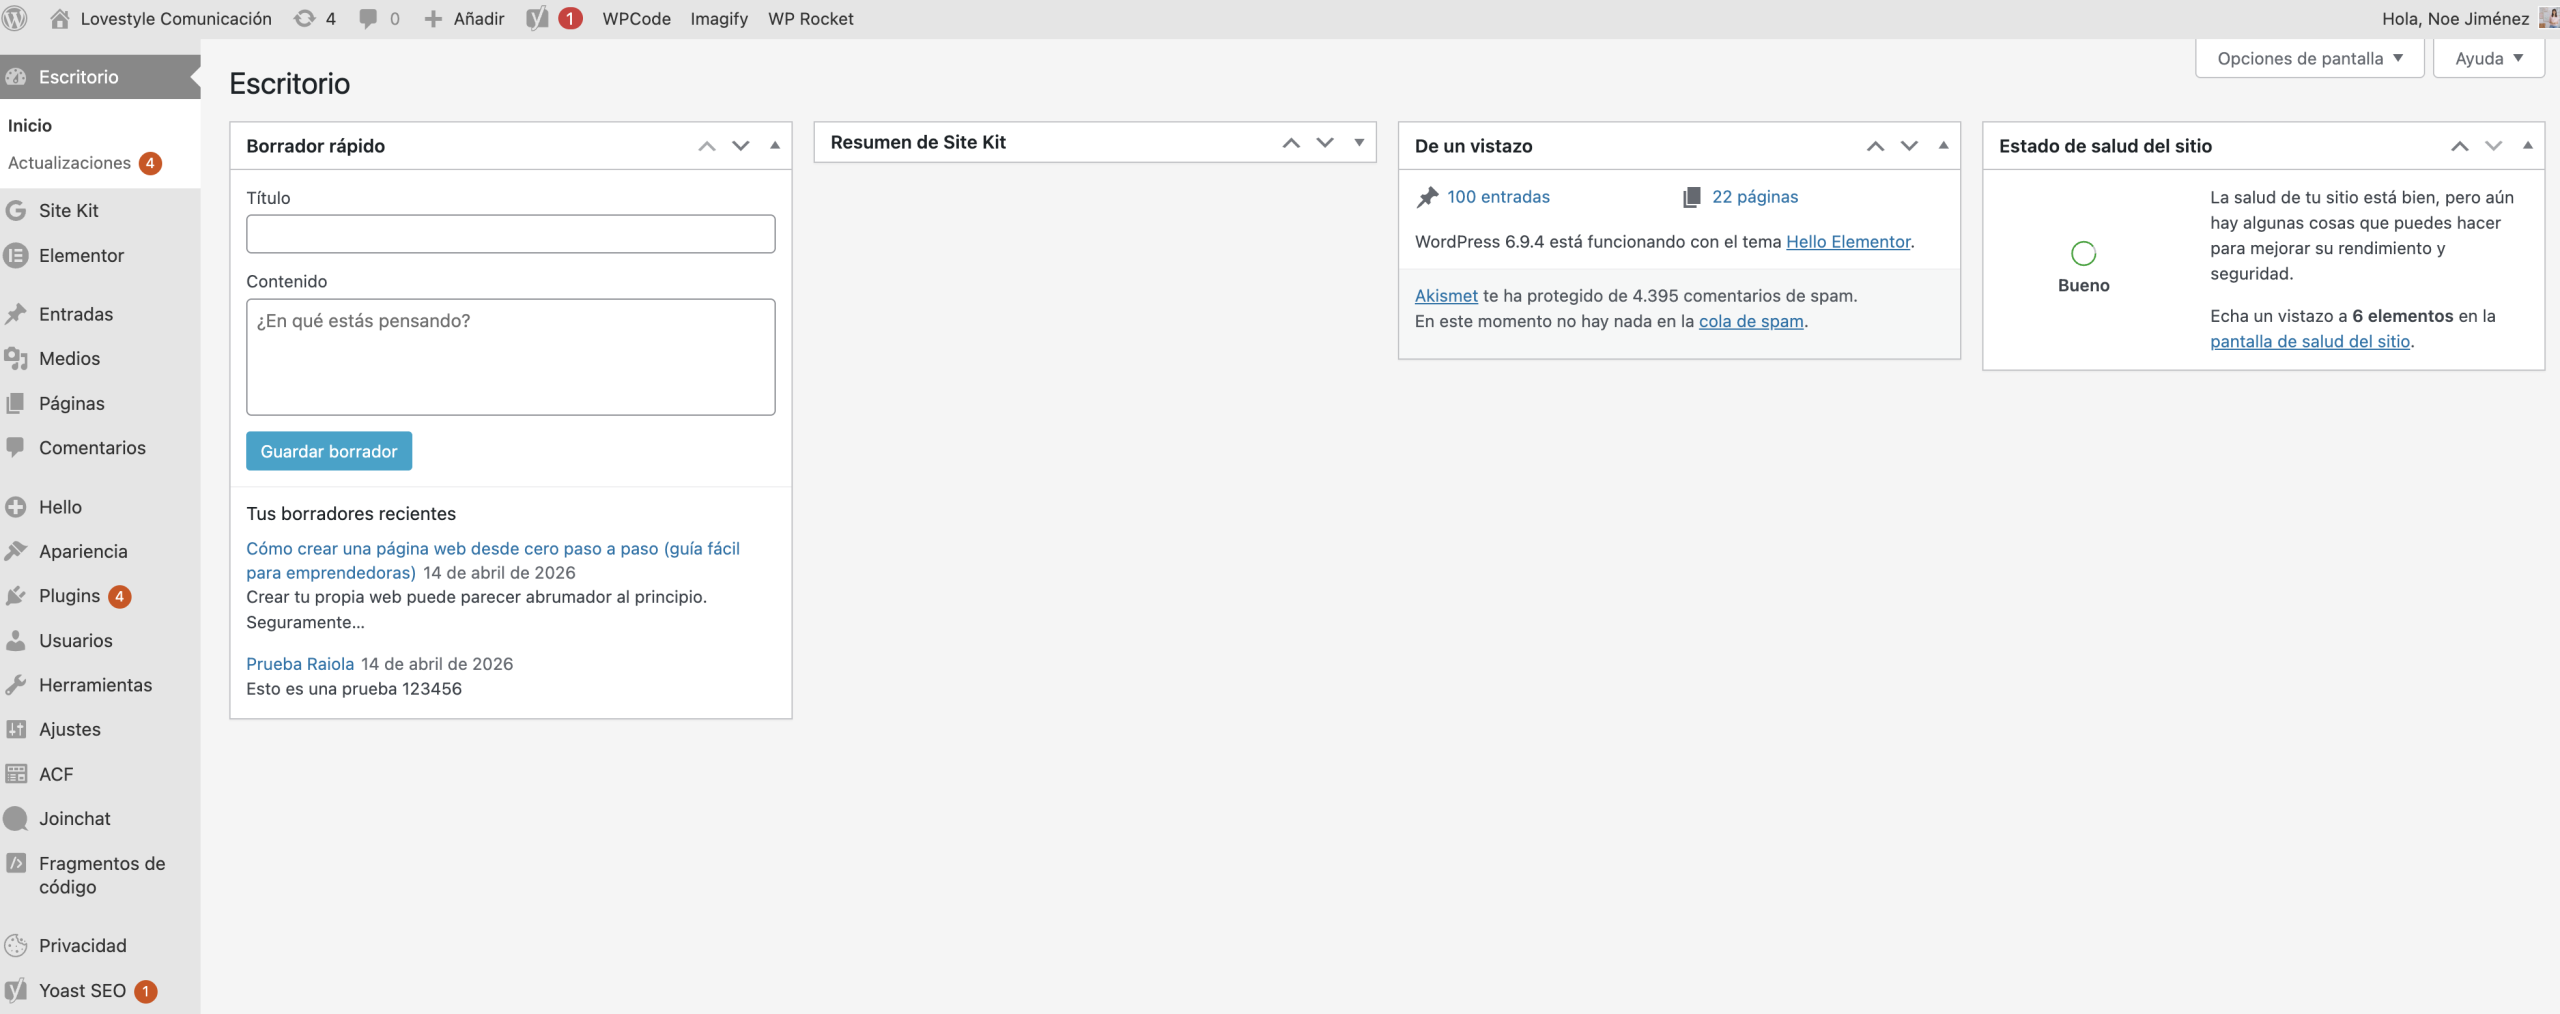Open WP Rocket in the admin bar
This screenshot has width=2560, height=1014.
click(x=810, y=19)
